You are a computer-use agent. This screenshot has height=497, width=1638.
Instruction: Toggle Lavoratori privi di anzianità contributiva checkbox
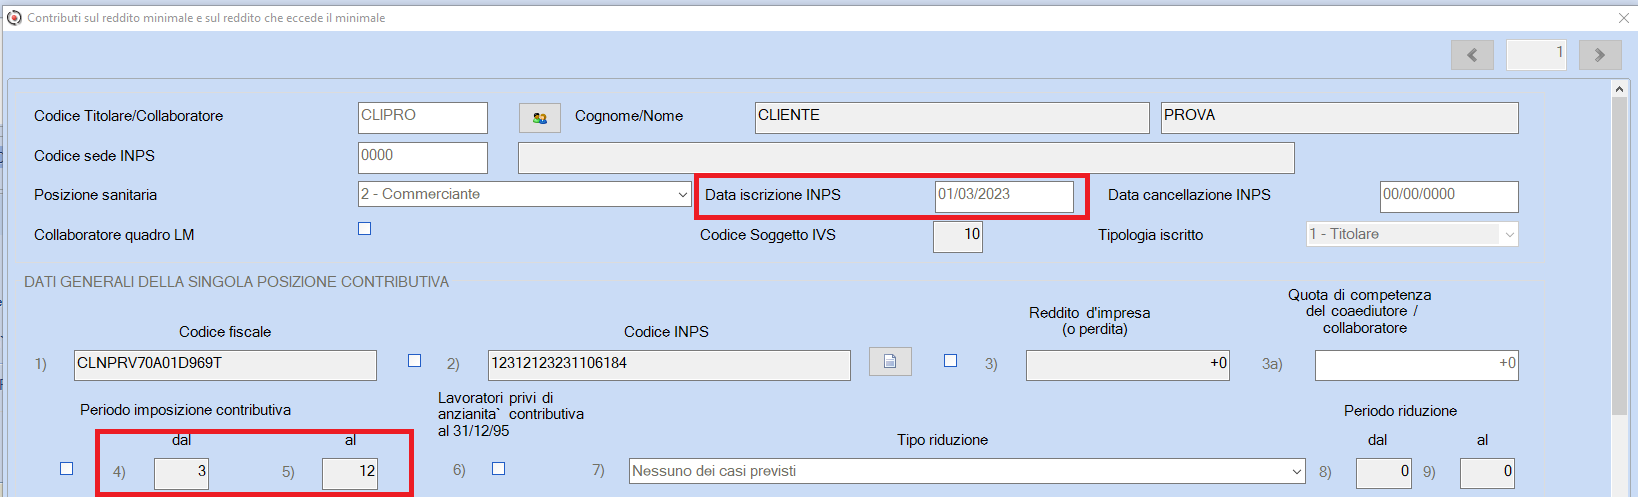point(499,468)
